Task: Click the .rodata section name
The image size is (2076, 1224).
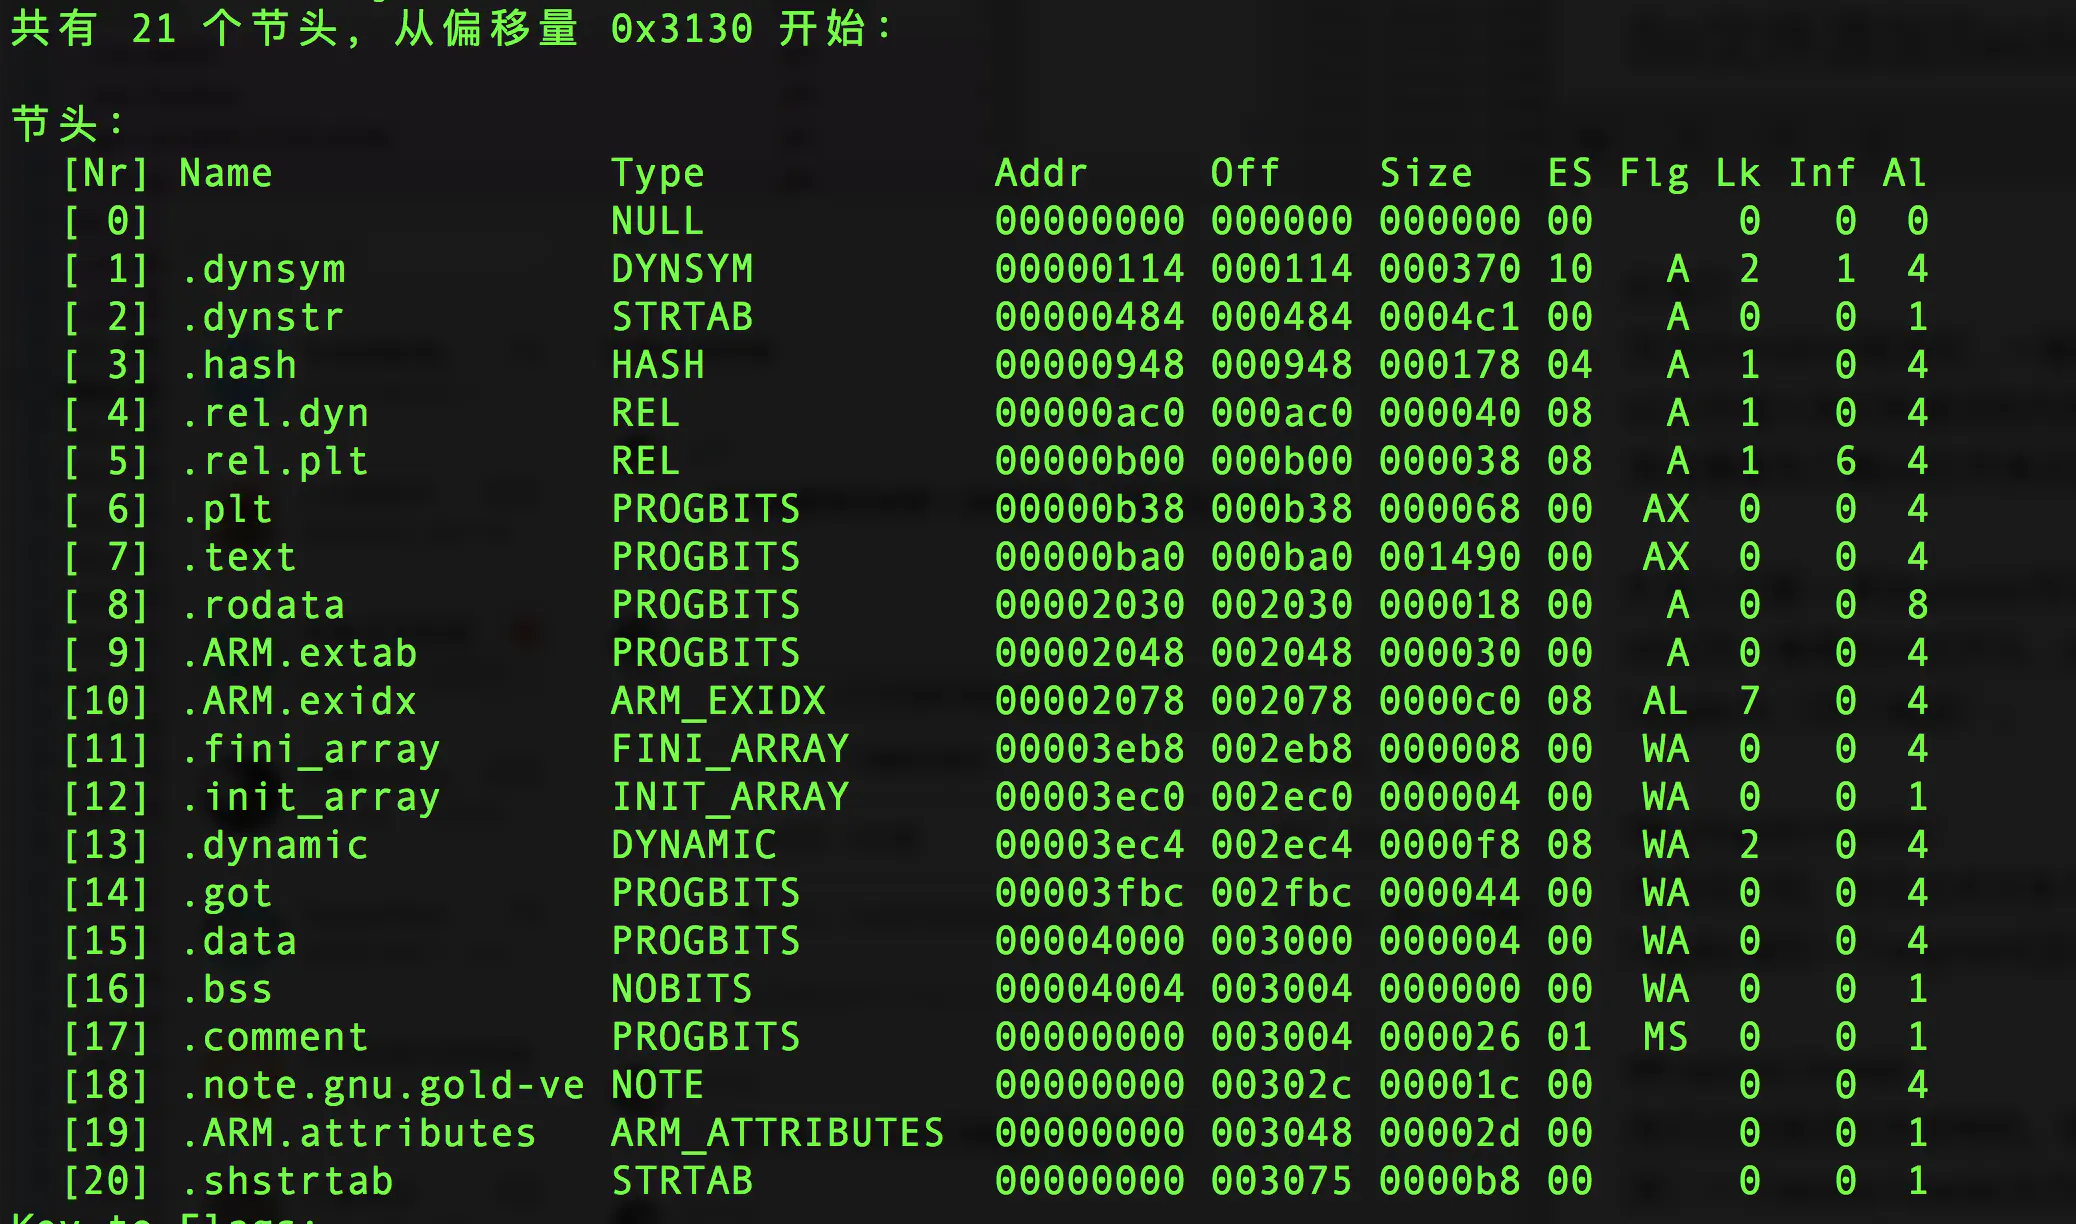Action: (x=263, y=605)
